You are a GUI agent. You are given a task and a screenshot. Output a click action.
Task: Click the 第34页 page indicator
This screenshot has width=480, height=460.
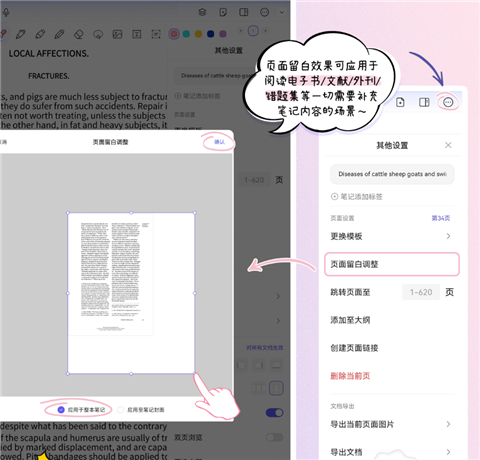click(441, 218)
